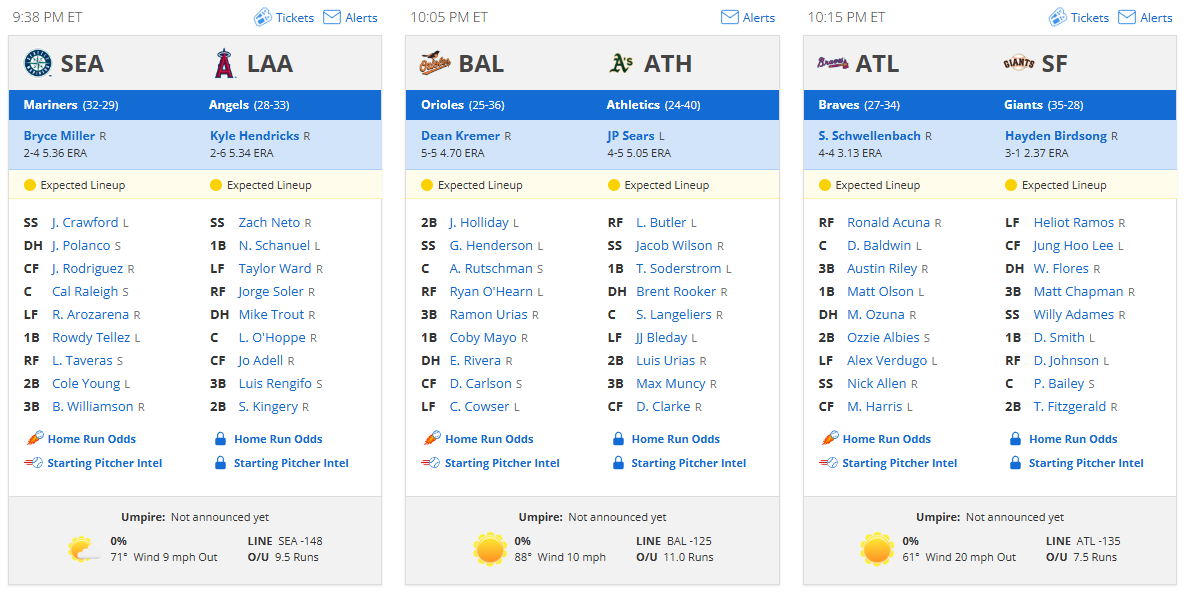Open Tickets for ATL vs SF game
Viewport: 1185px width, 595px height.
tap(1090, 17)
